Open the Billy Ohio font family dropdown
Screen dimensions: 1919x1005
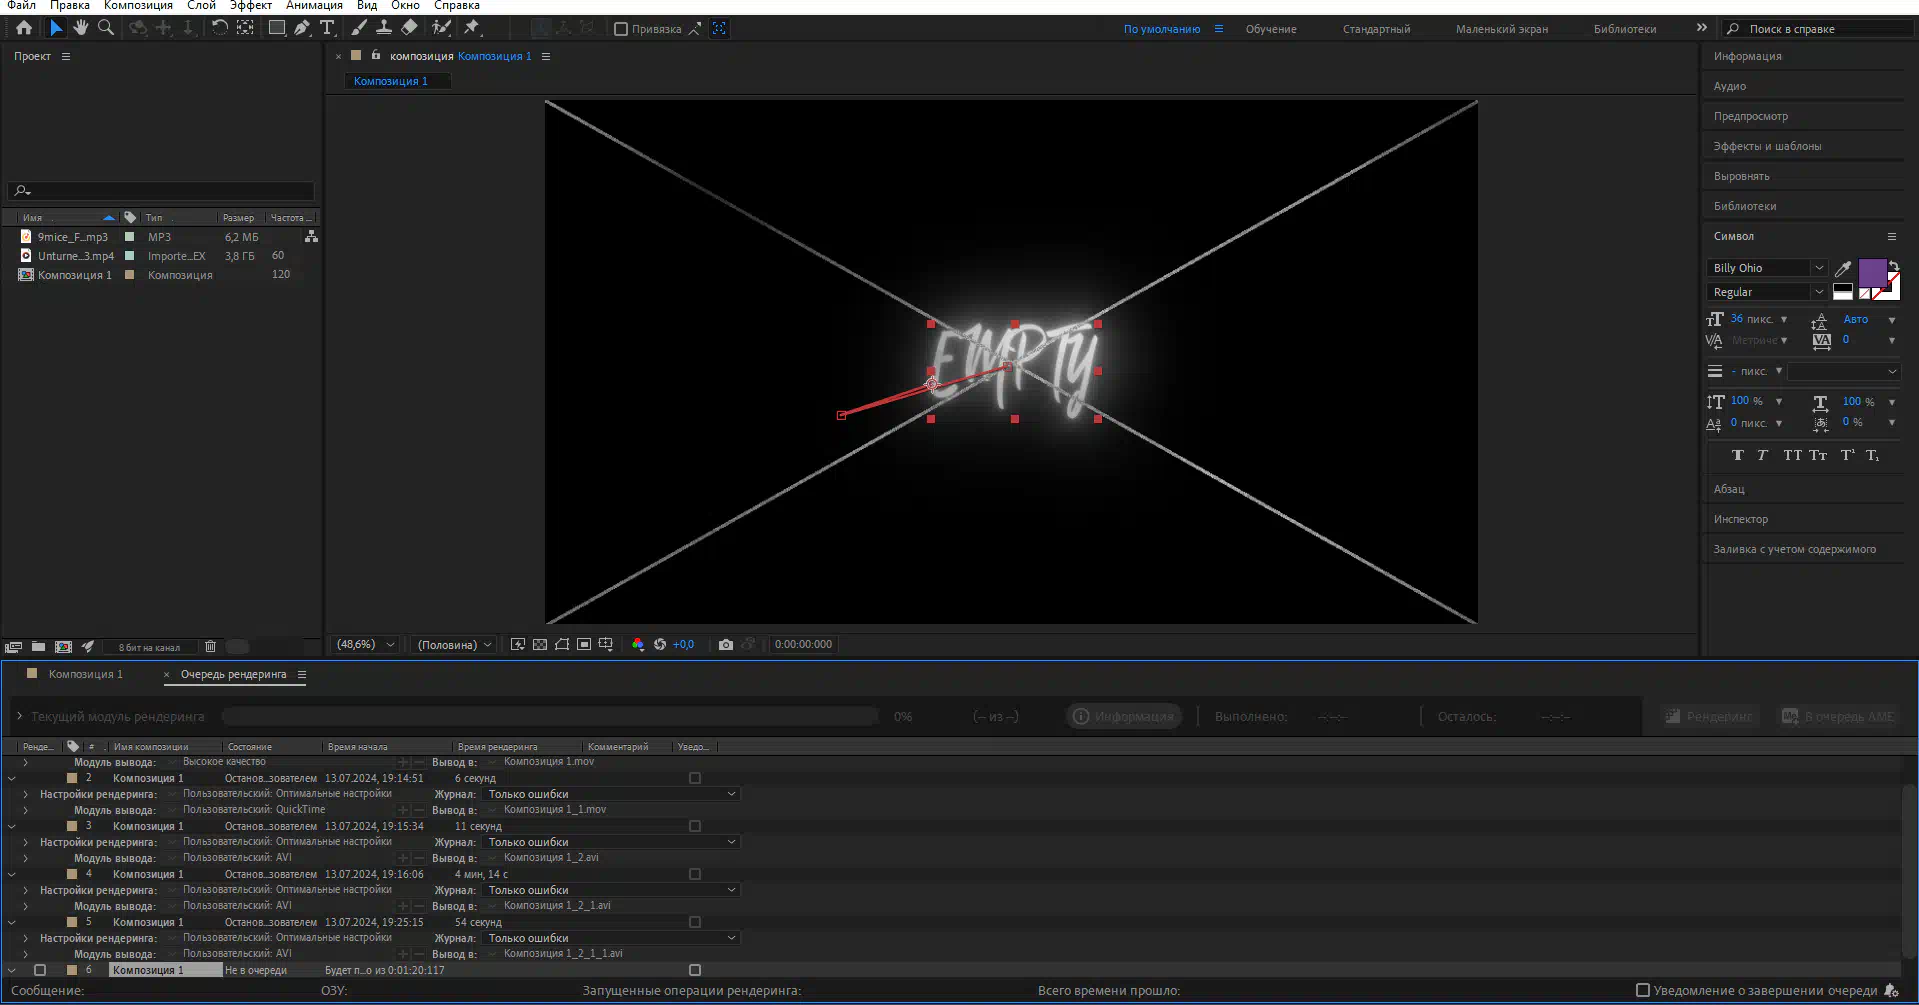click(x=1818, y=268)
